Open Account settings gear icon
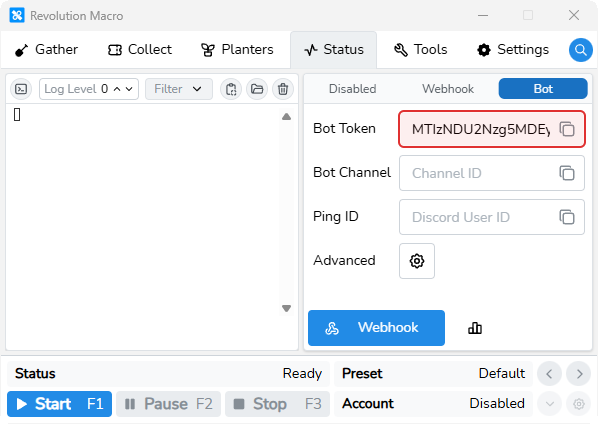 tap(579, 403)
